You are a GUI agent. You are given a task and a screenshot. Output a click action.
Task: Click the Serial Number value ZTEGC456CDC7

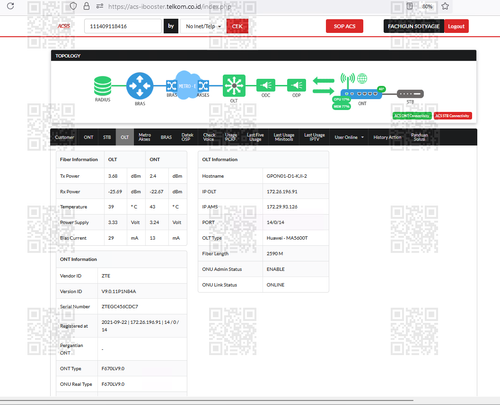pos(120,307)
